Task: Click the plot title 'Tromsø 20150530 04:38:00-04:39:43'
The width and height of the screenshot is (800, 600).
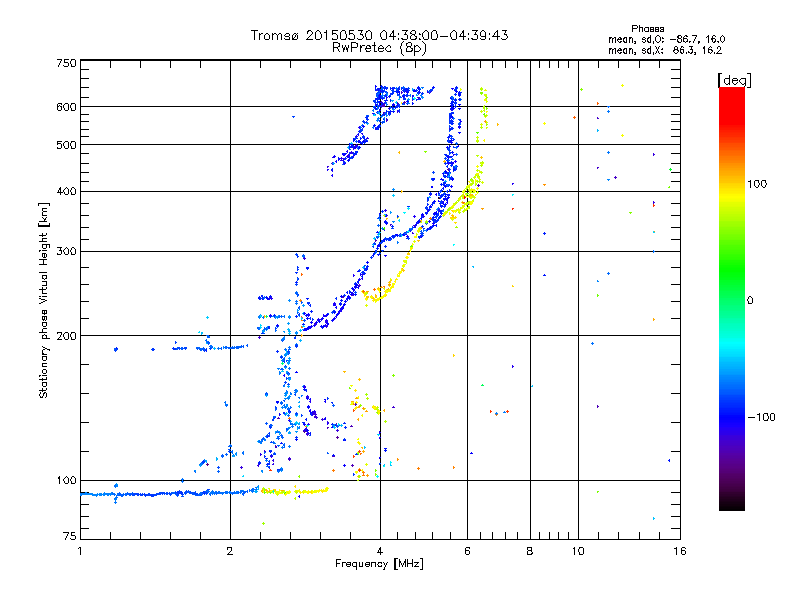Action: pos(379,35)
